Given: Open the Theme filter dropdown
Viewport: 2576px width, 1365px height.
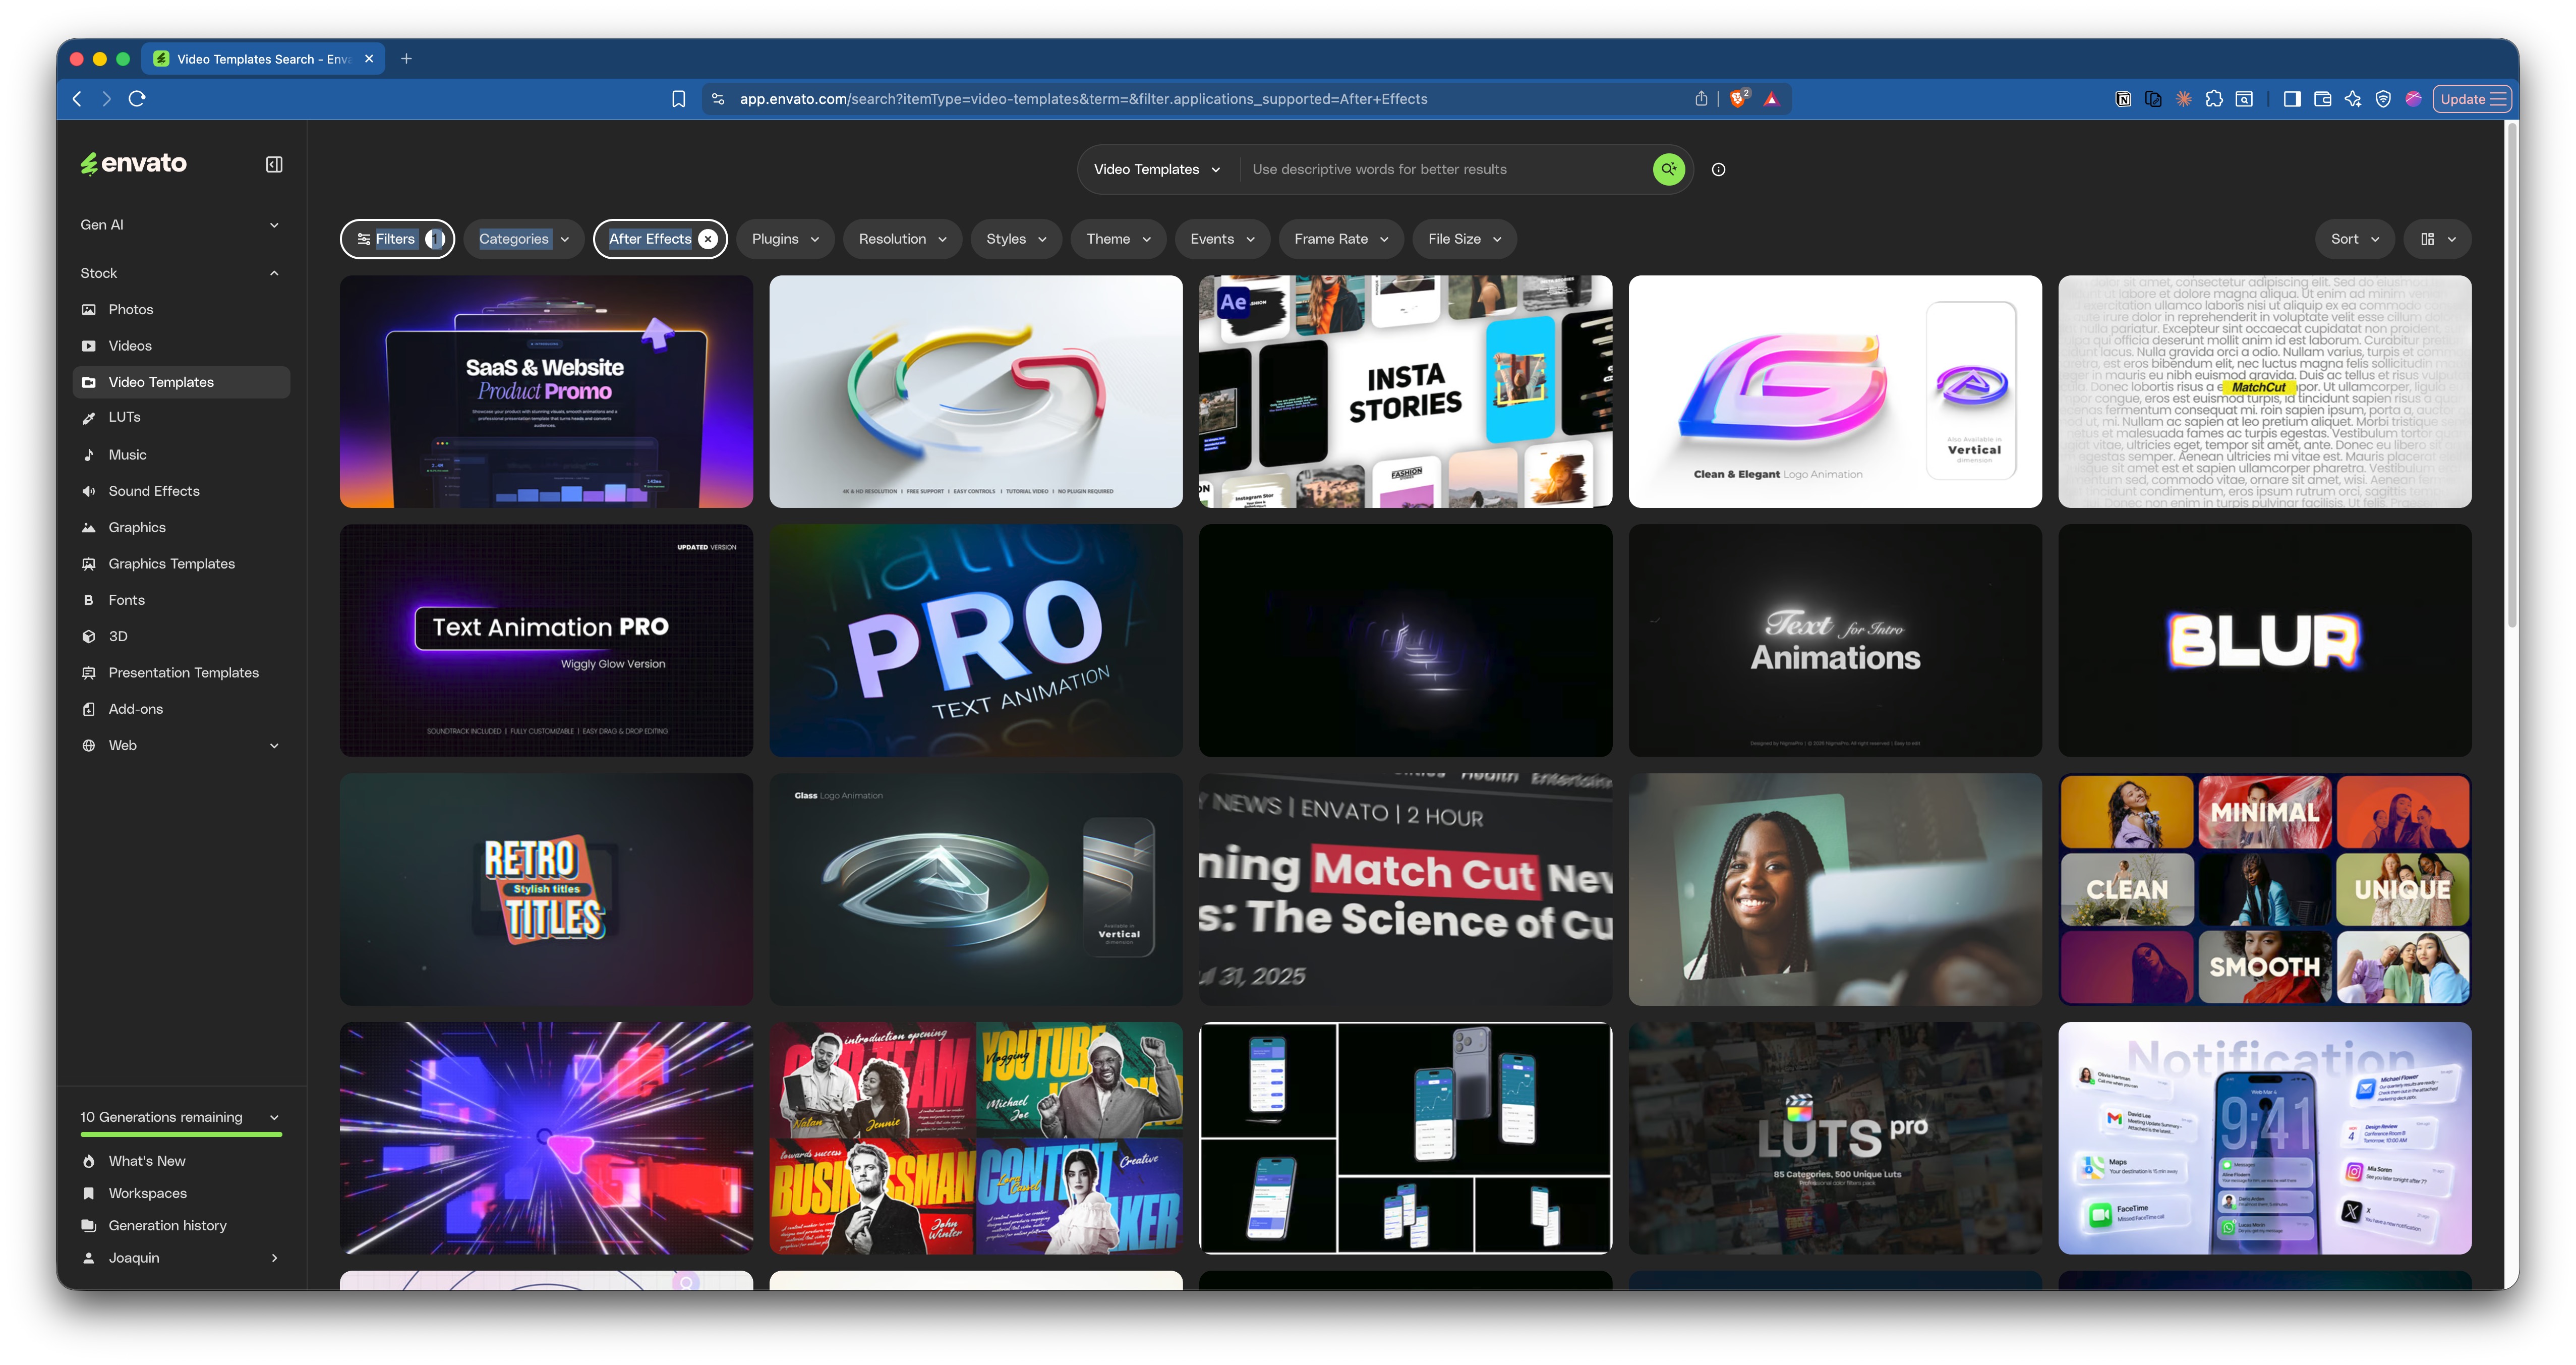Looking at the screenshot, I should (x=1118, y=239).
